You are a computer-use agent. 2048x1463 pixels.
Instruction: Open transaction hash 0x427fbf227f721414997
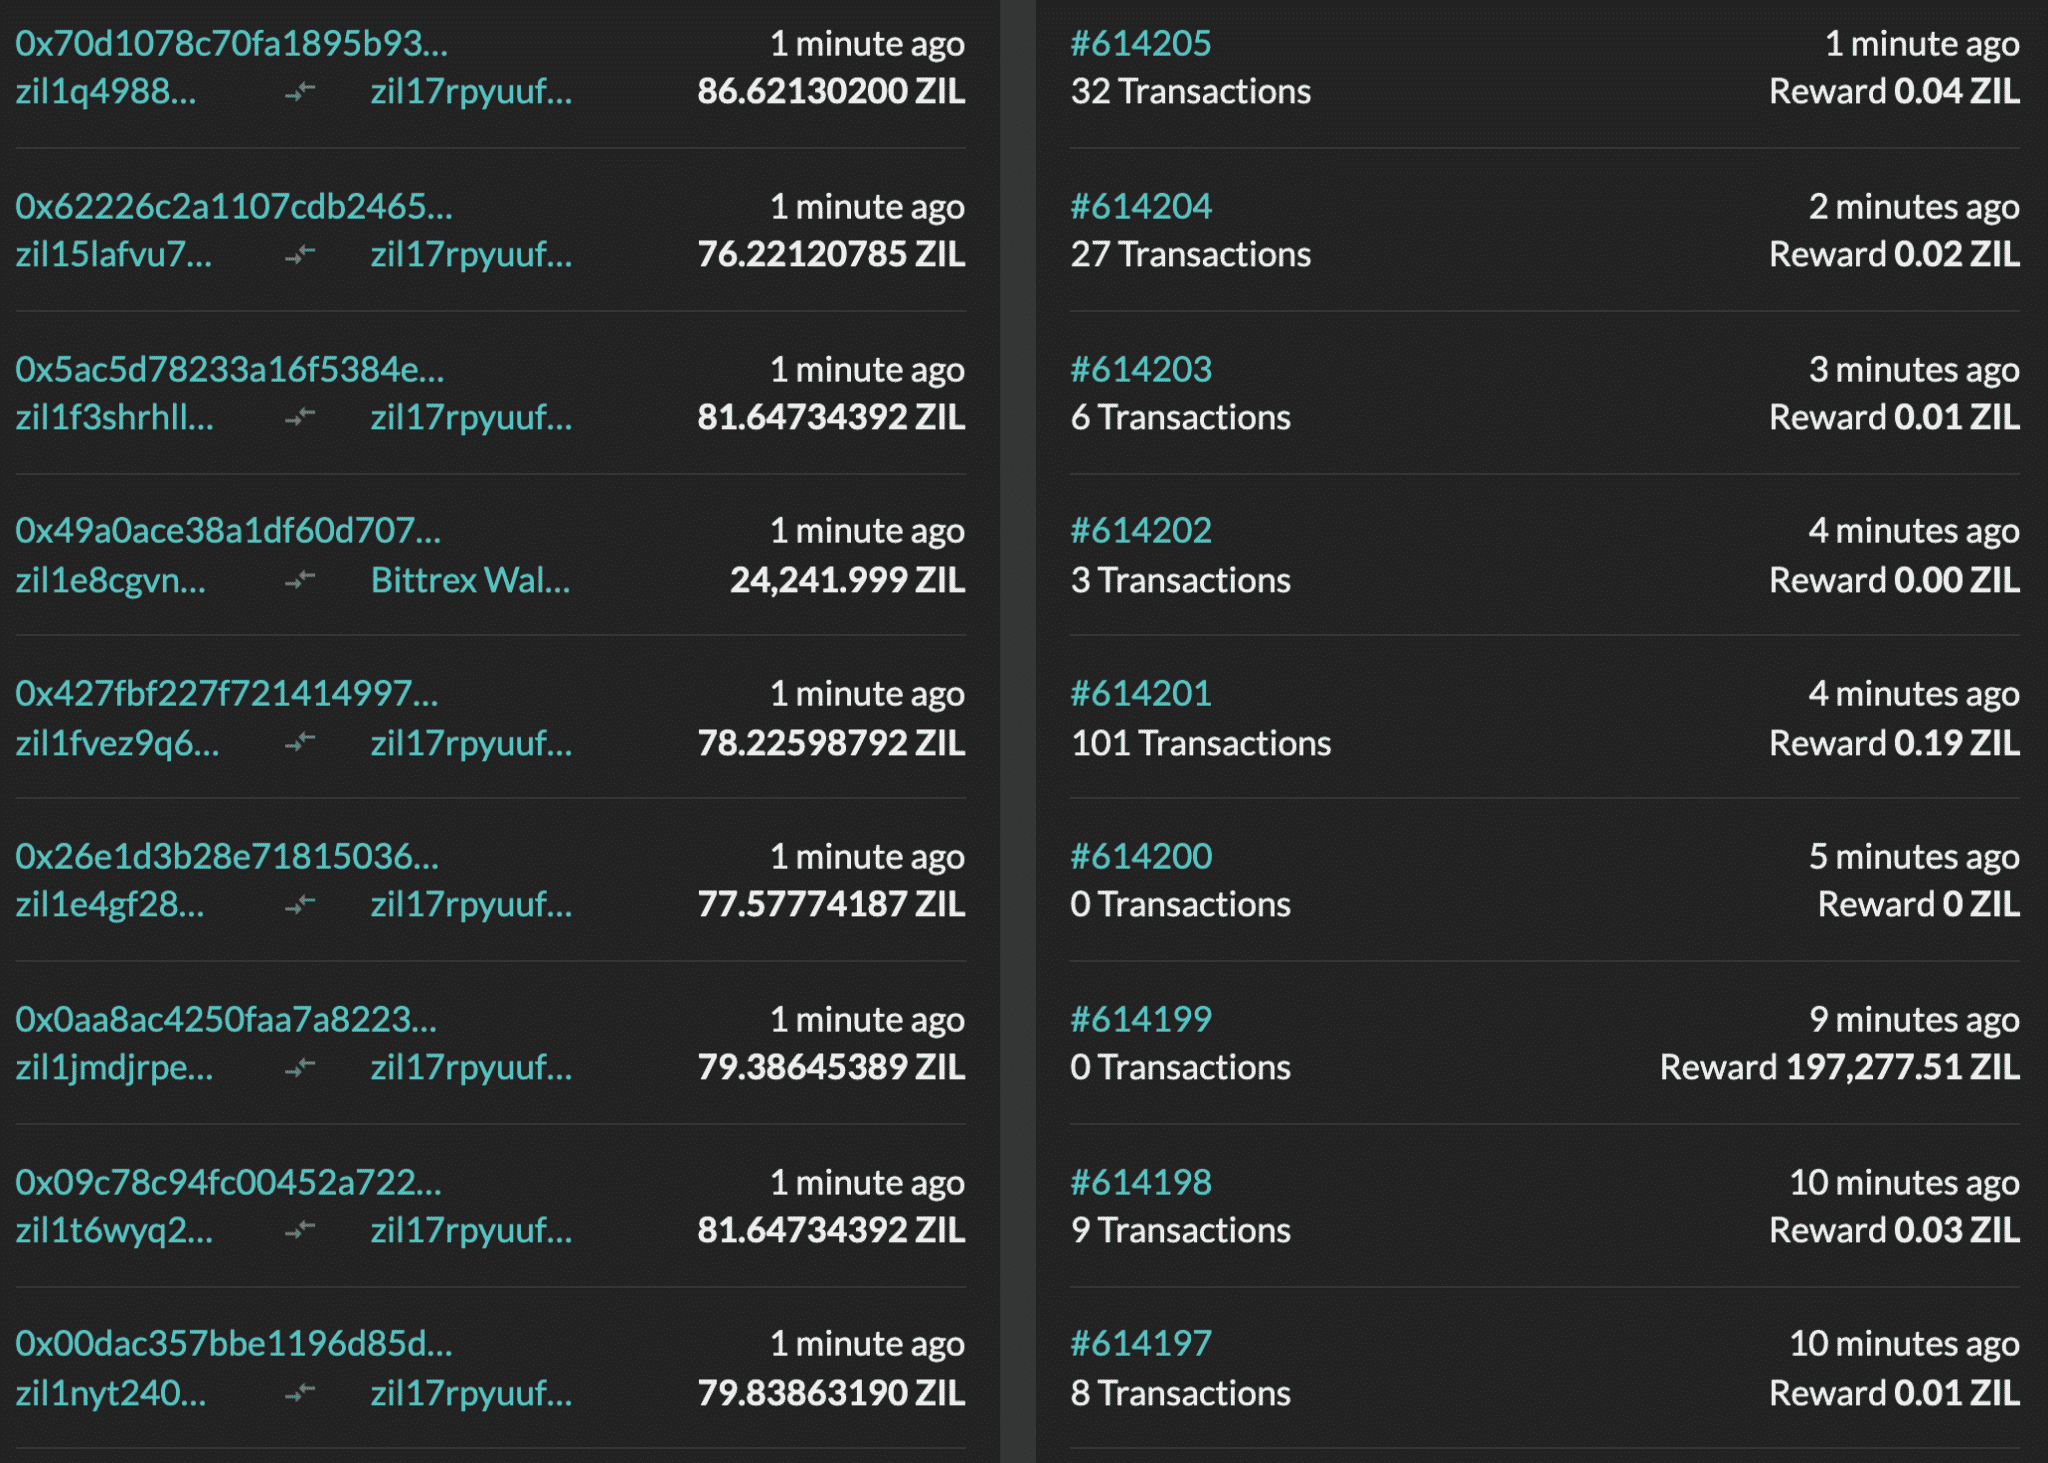227,694
